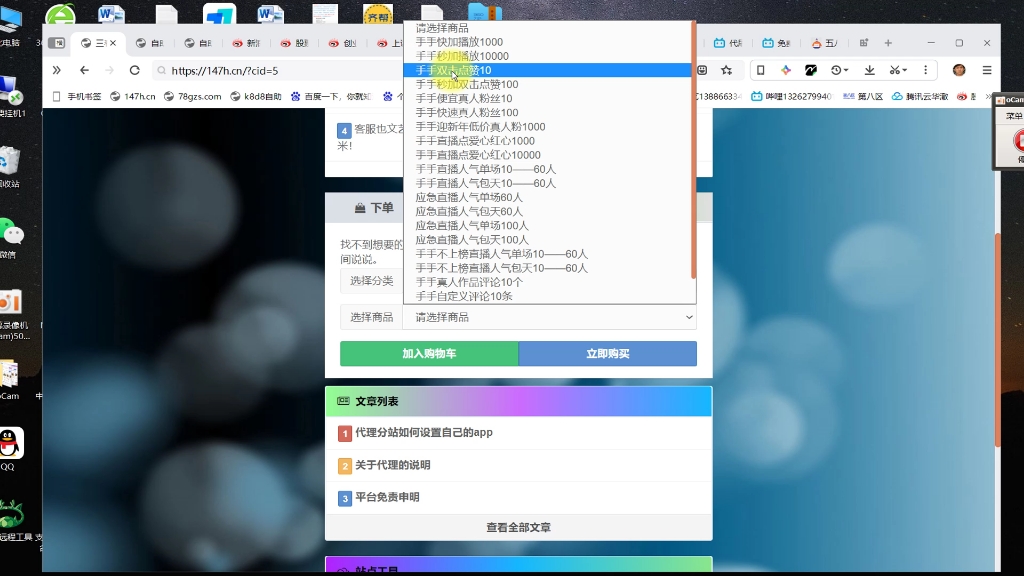Screen dimensions: 1024x576
Task: Open the browser download manager icon
Action: [868, 70]
